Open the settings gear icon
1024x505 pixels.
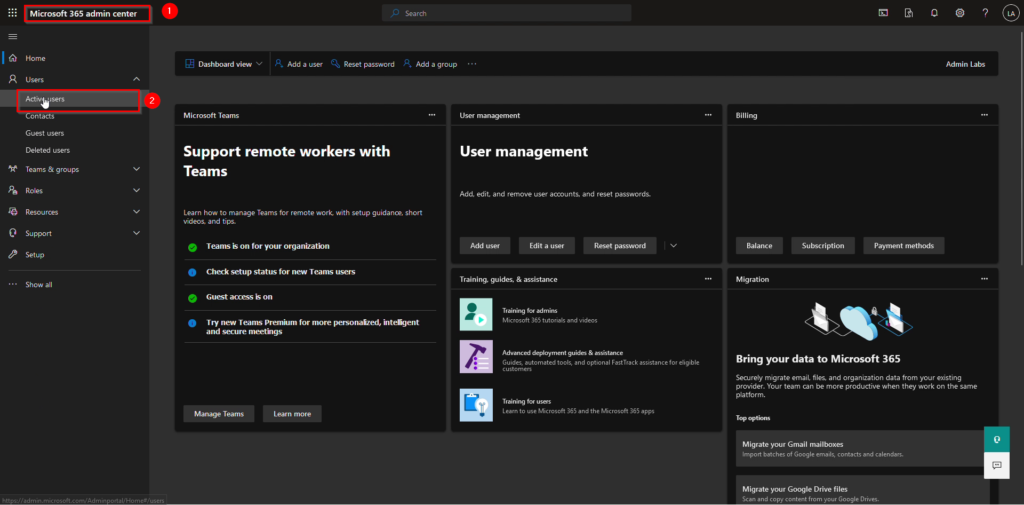pos(960,13)
